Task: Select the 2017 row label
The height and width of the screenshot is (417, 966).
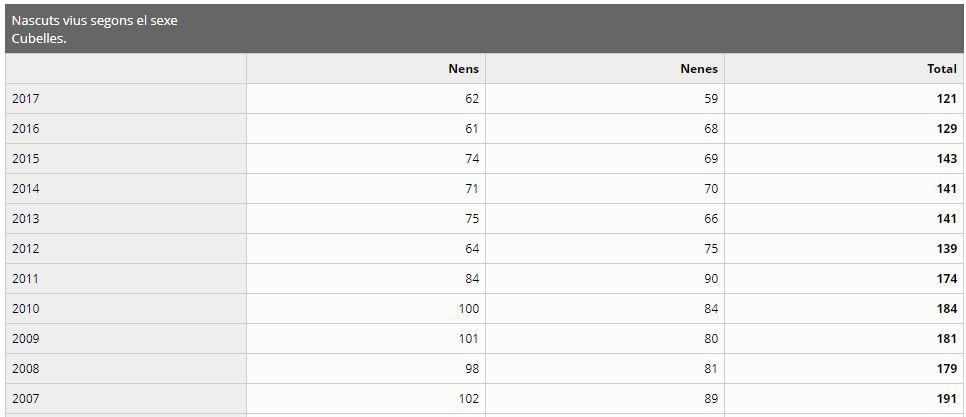Action: pos(26,99)
